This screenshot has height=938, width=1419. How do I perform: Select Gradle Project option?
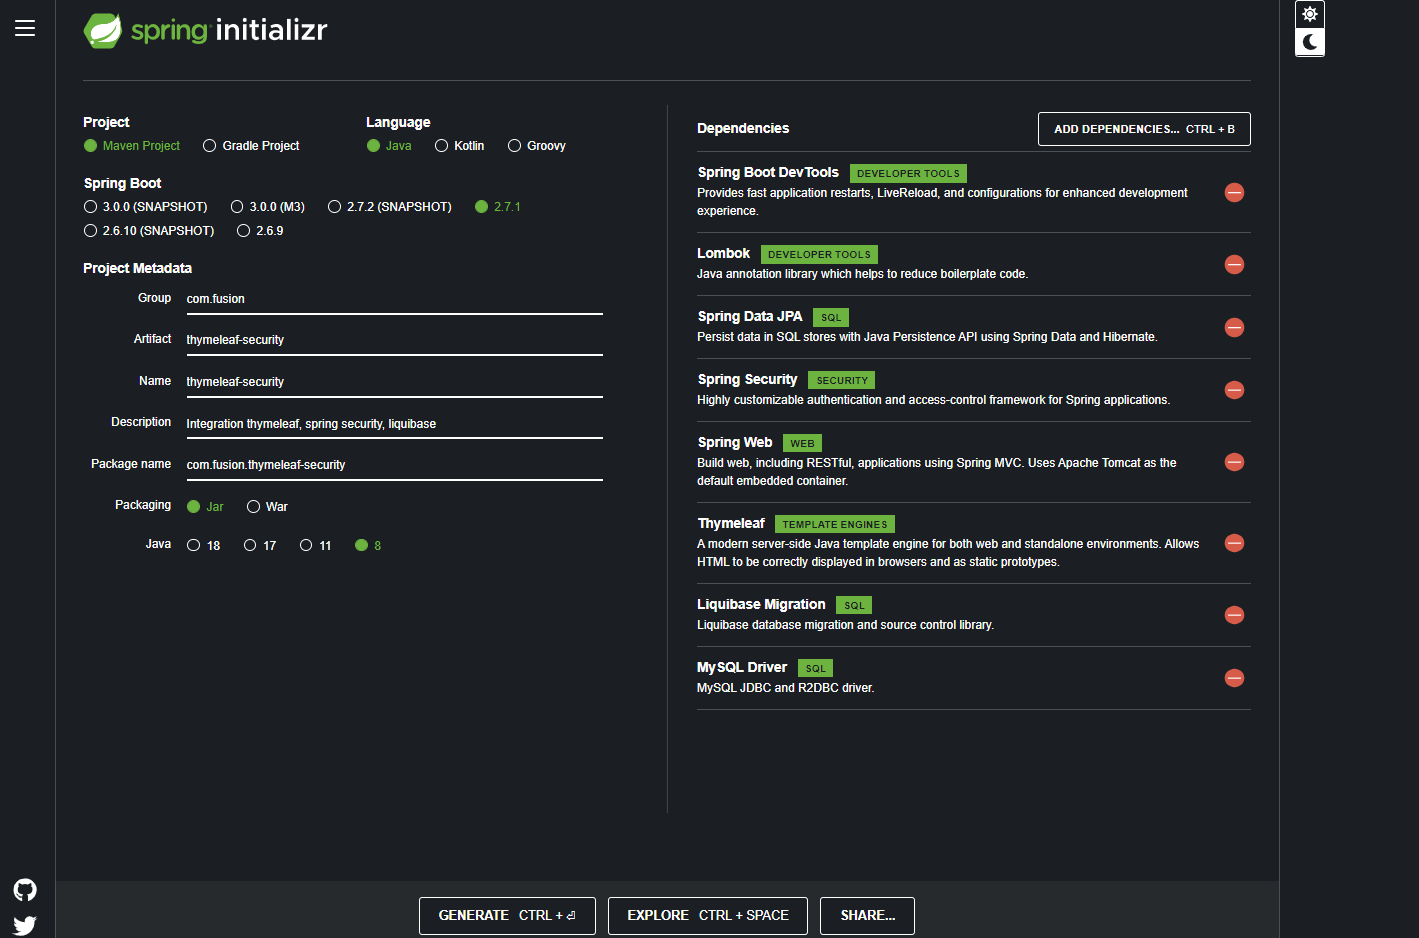(x=251, y=146)
